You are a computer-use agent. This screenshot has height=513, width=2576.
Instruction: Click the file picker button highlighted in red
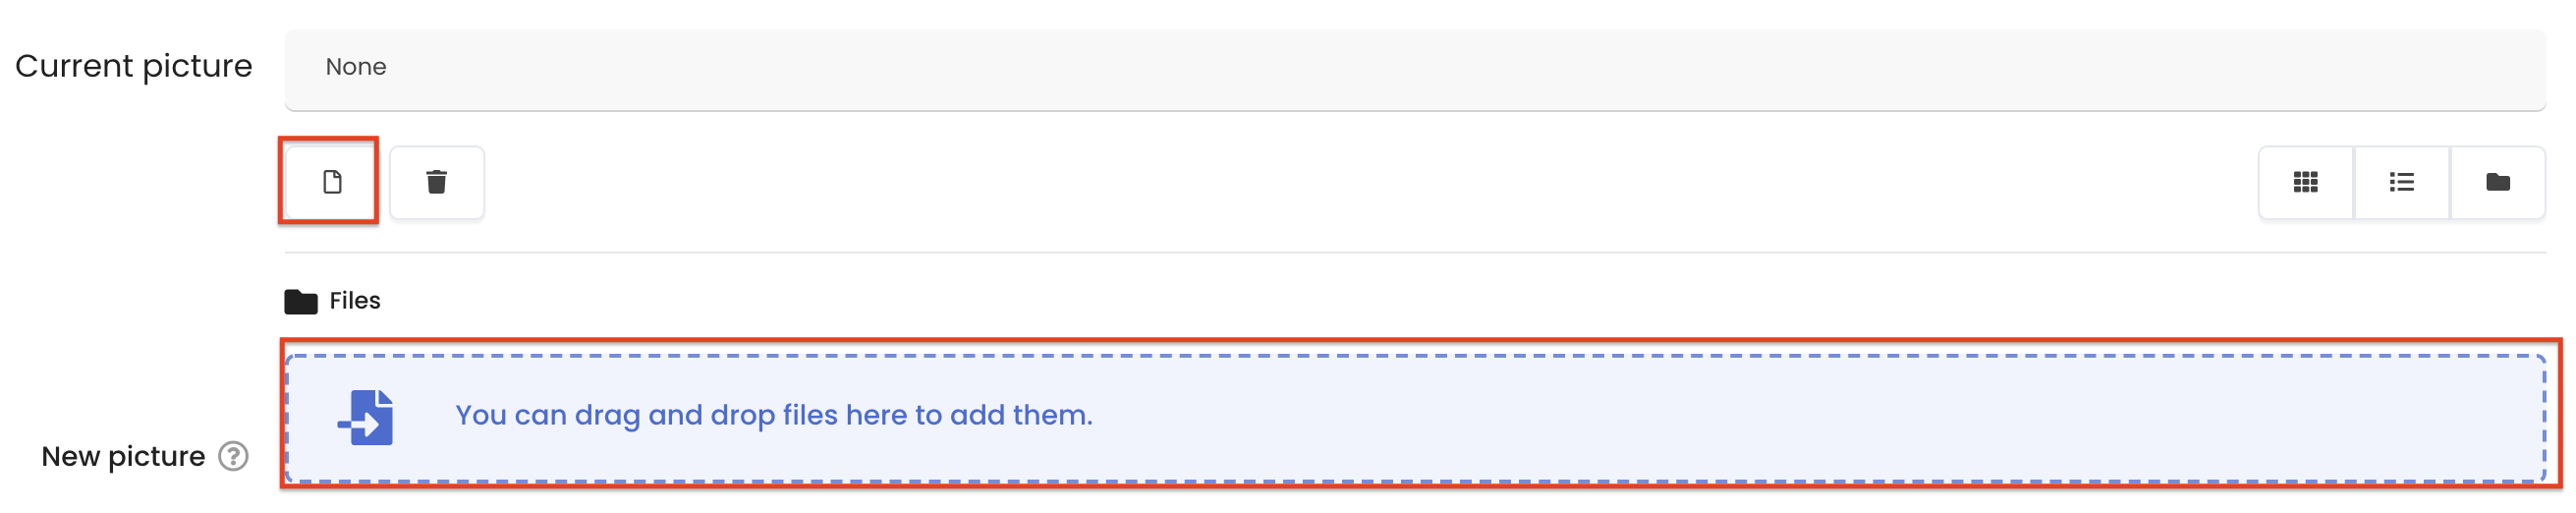coord(329,181)
